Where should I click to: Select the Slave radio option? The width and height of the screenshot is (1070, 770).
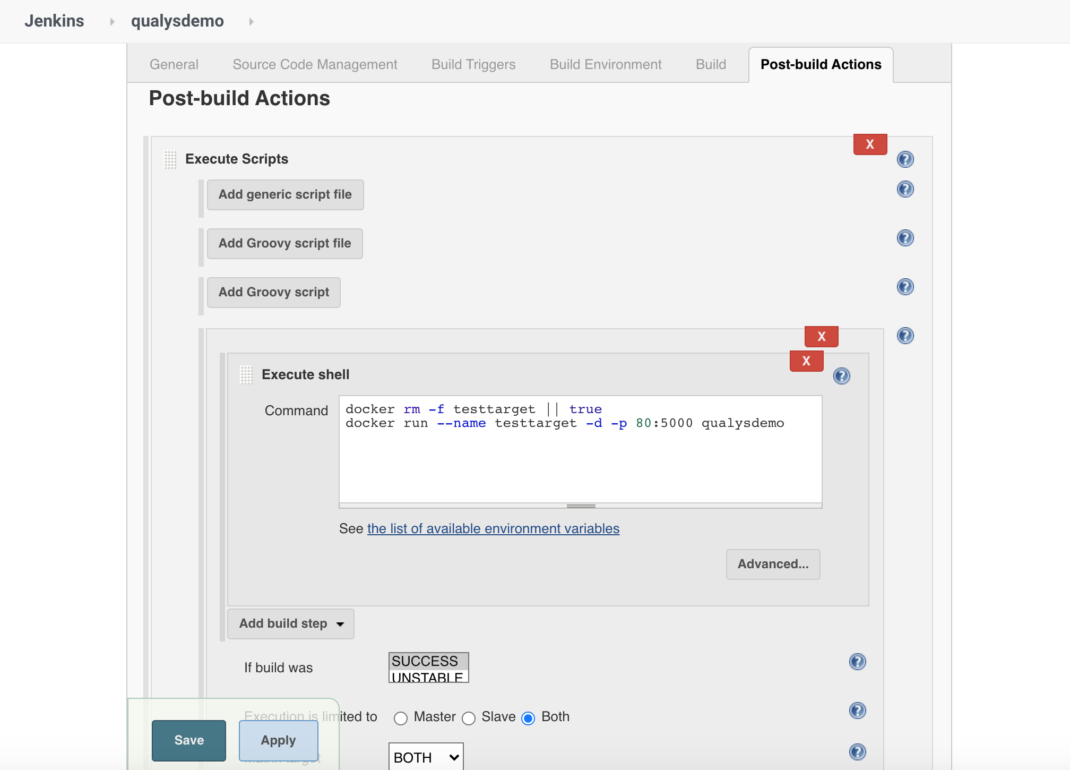click(x=468, y=718)
